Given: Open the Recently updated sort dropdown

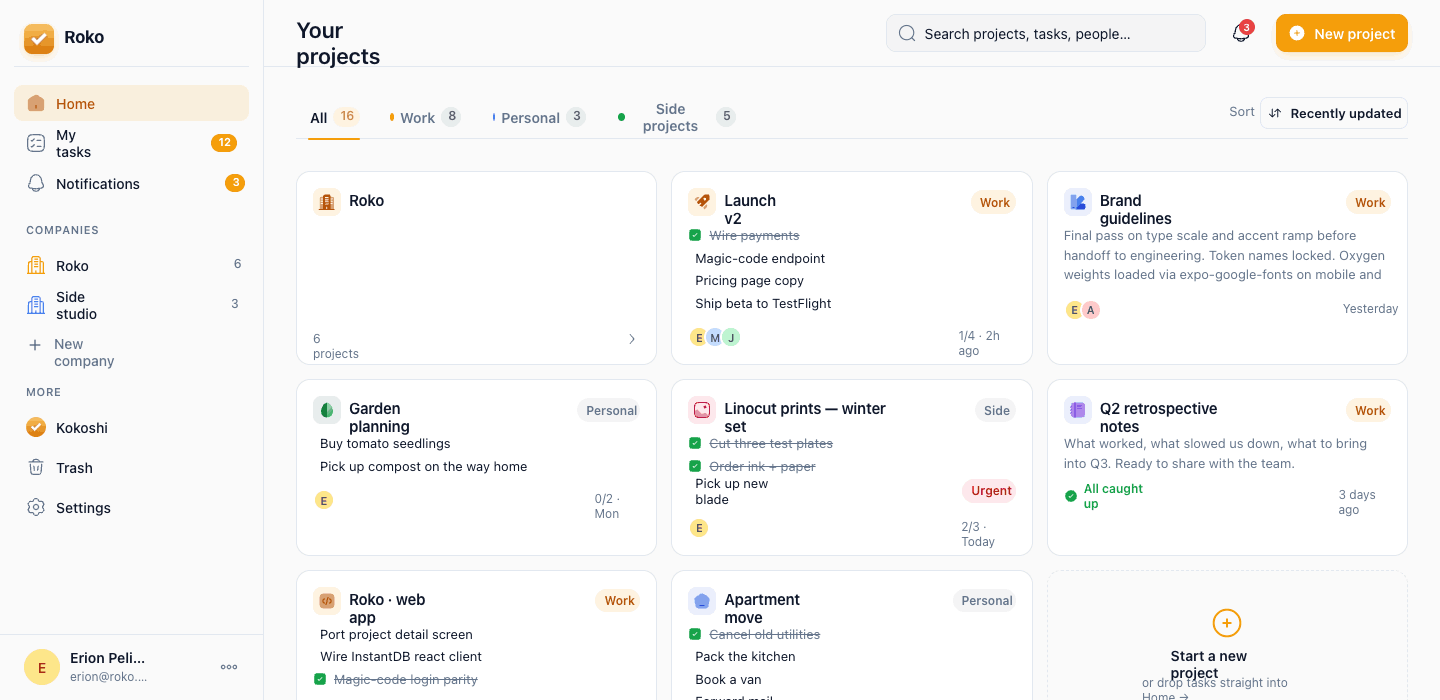Looking at the screenshot, I should click(x=1334, y=113).
